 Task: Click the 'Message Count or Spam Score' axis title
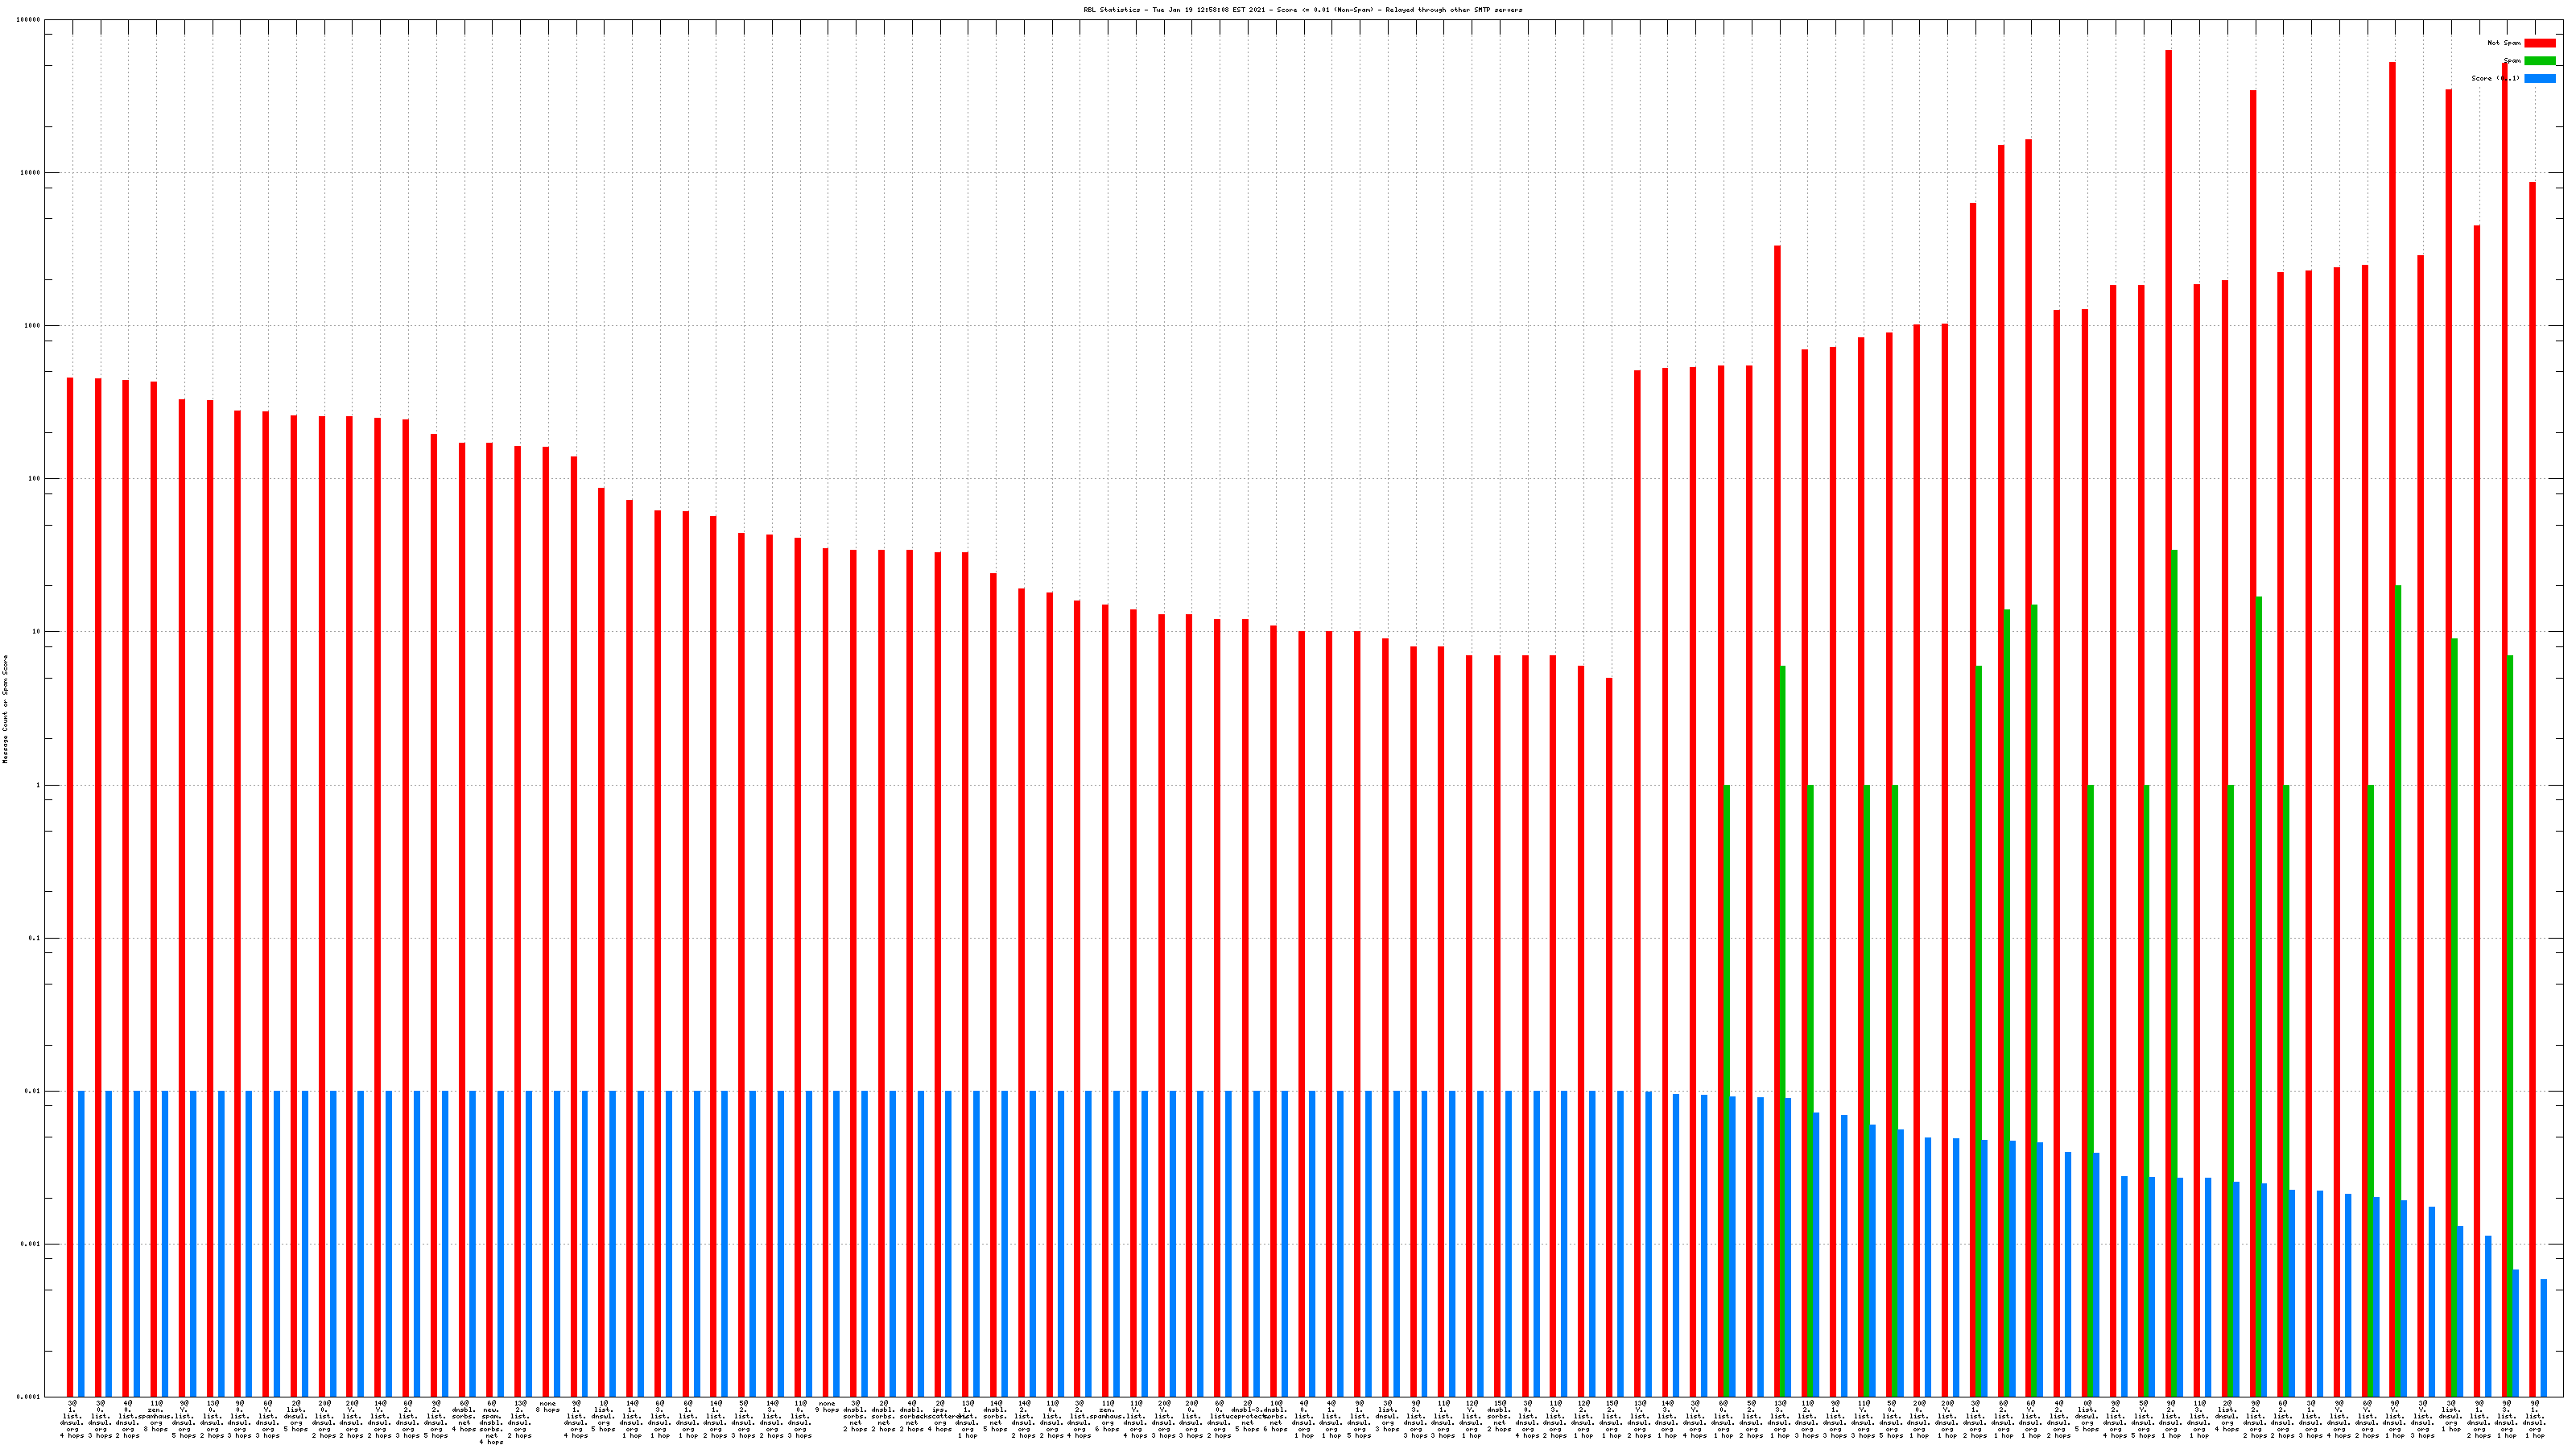click(5, 709)
